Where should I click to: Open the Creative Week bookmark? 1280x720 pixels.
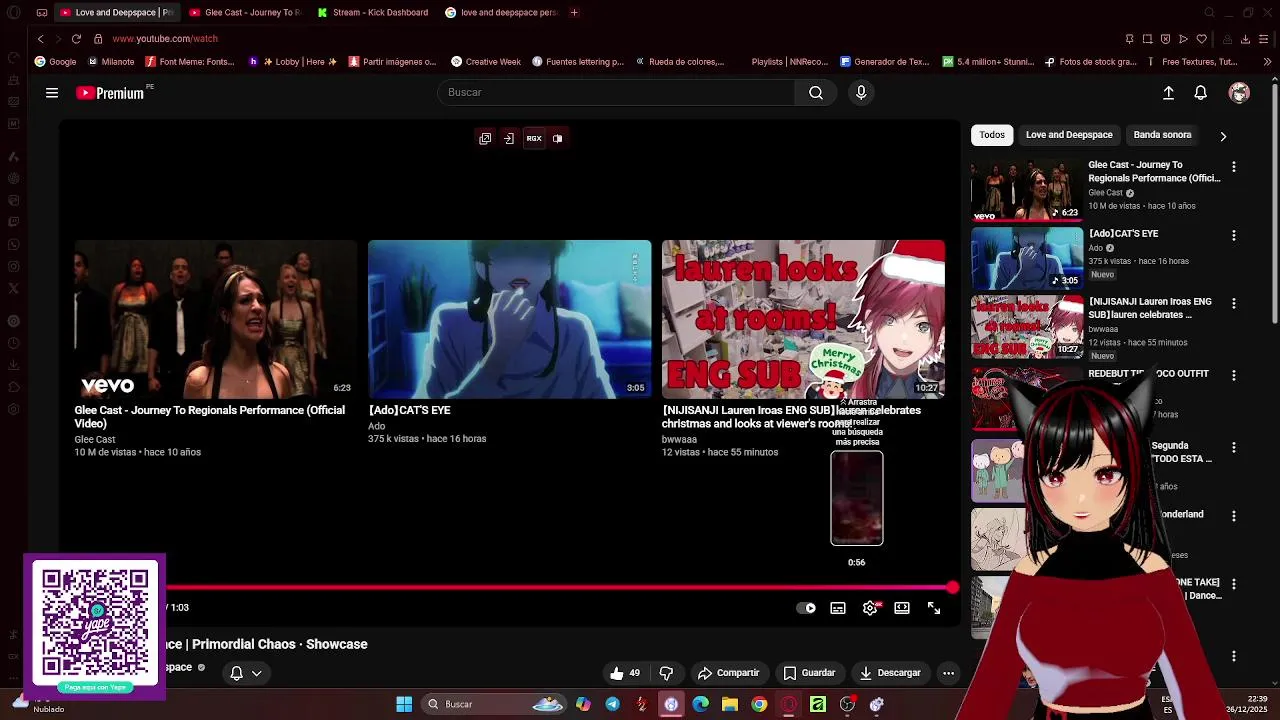(486, 62)
